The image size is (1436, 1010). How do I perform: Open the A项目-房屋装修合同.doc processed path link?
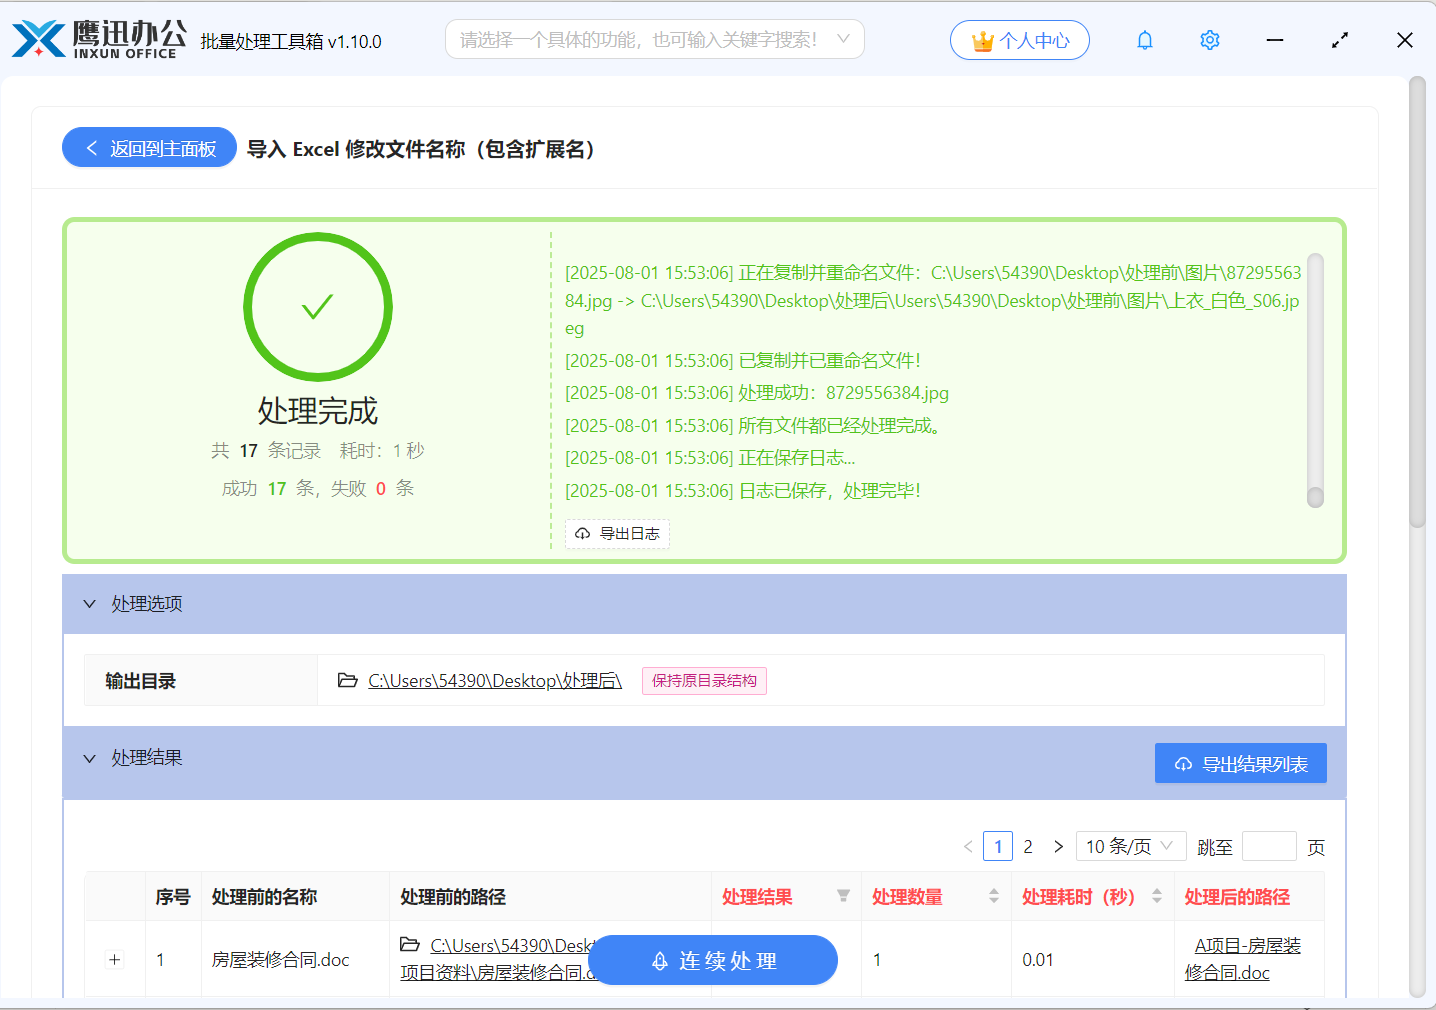[1242, 959]
